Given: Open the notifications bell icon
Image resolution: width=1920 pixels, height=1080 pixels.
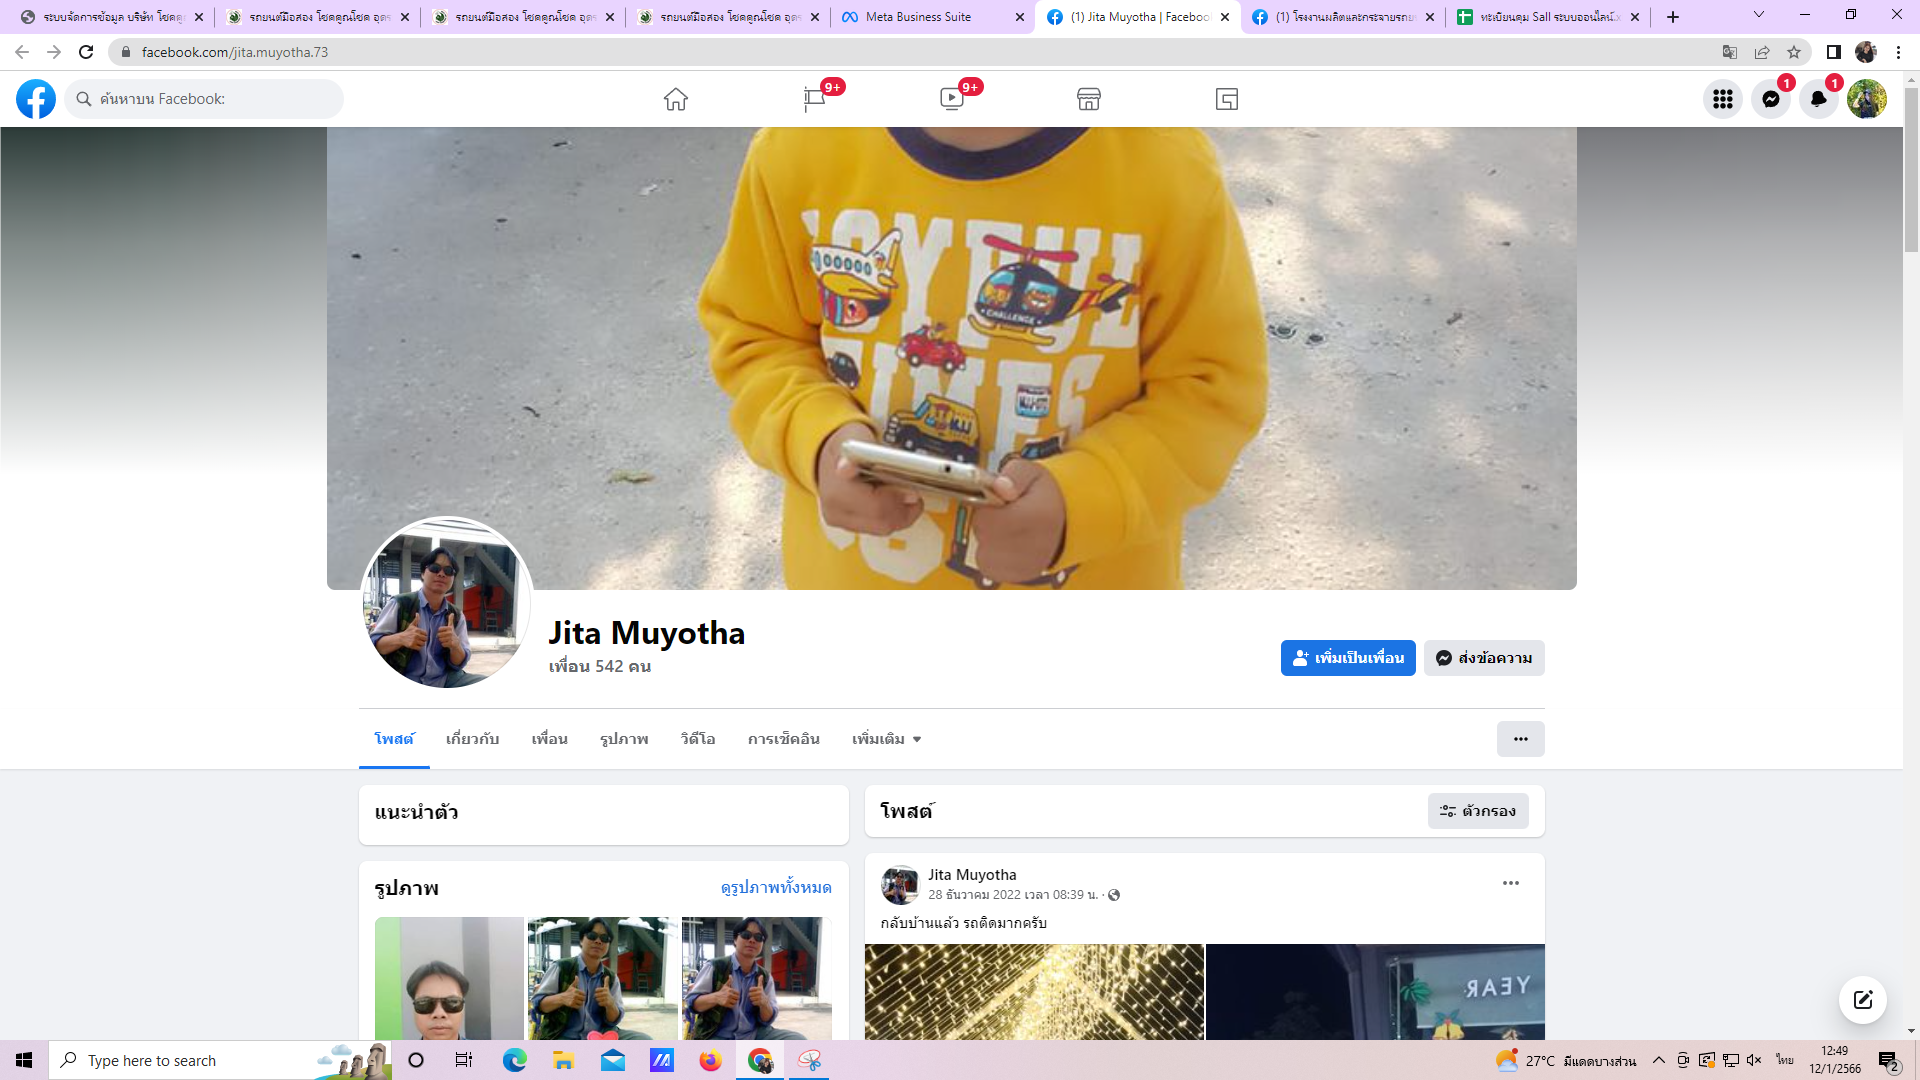Looking at the screenshot, I should pyautogui.click(x=1818, y=99).
